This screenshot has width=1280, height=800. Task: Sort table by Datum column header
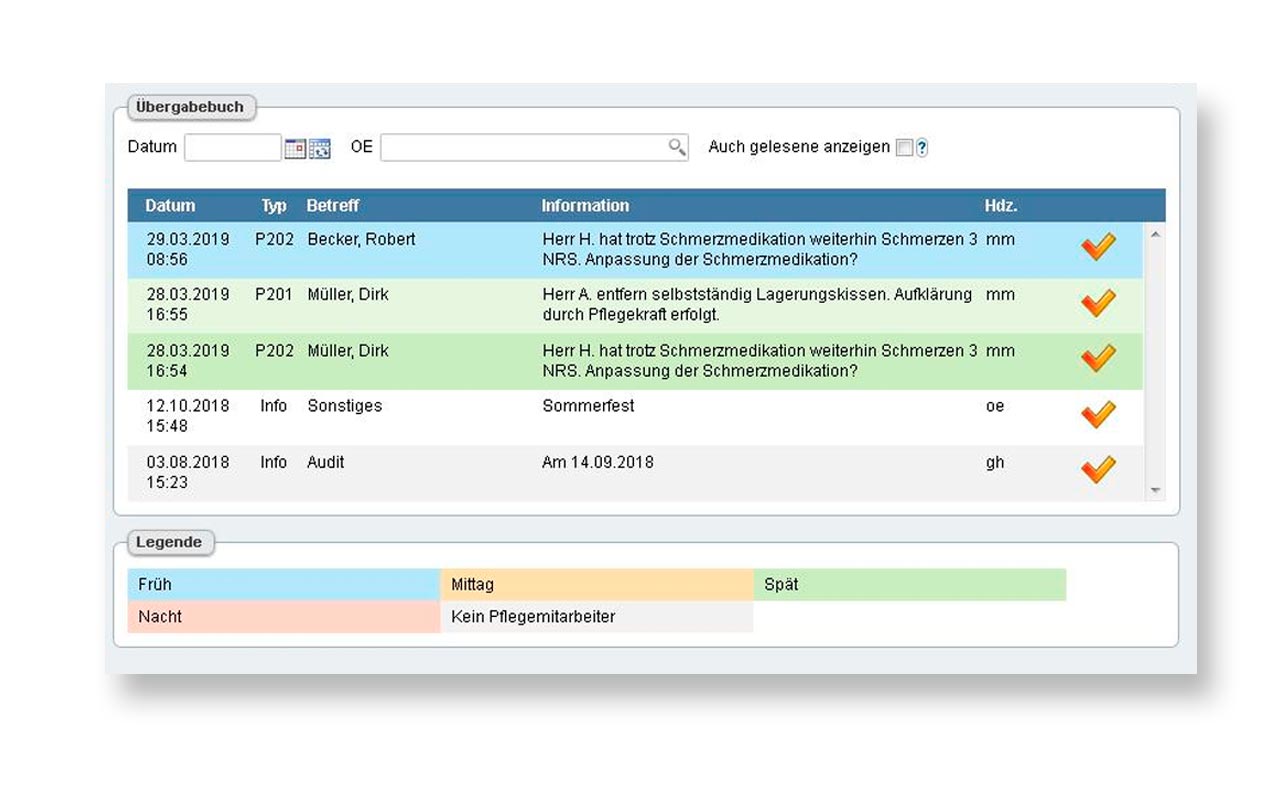[x=170, y=206]
